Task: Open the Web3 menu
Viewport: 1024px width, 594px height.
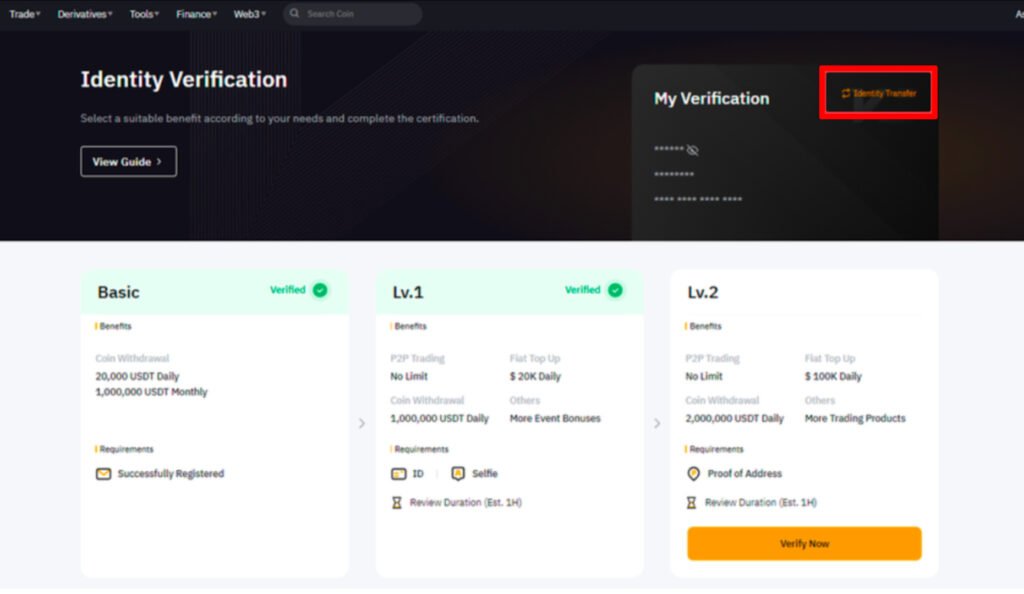Action: coord(249,14)
